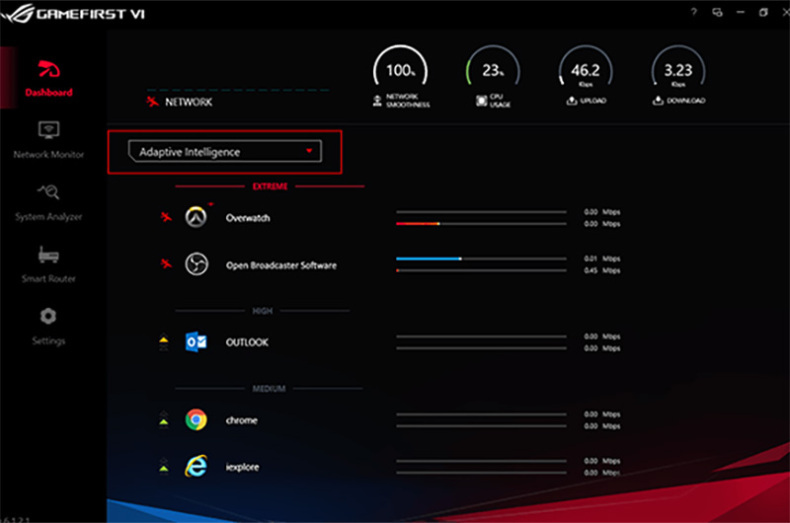The width and height of the screenshot is (790, 523).
Task: Click the NETWORK label icon
Action: pyautogui.click(x=152, y=102)
